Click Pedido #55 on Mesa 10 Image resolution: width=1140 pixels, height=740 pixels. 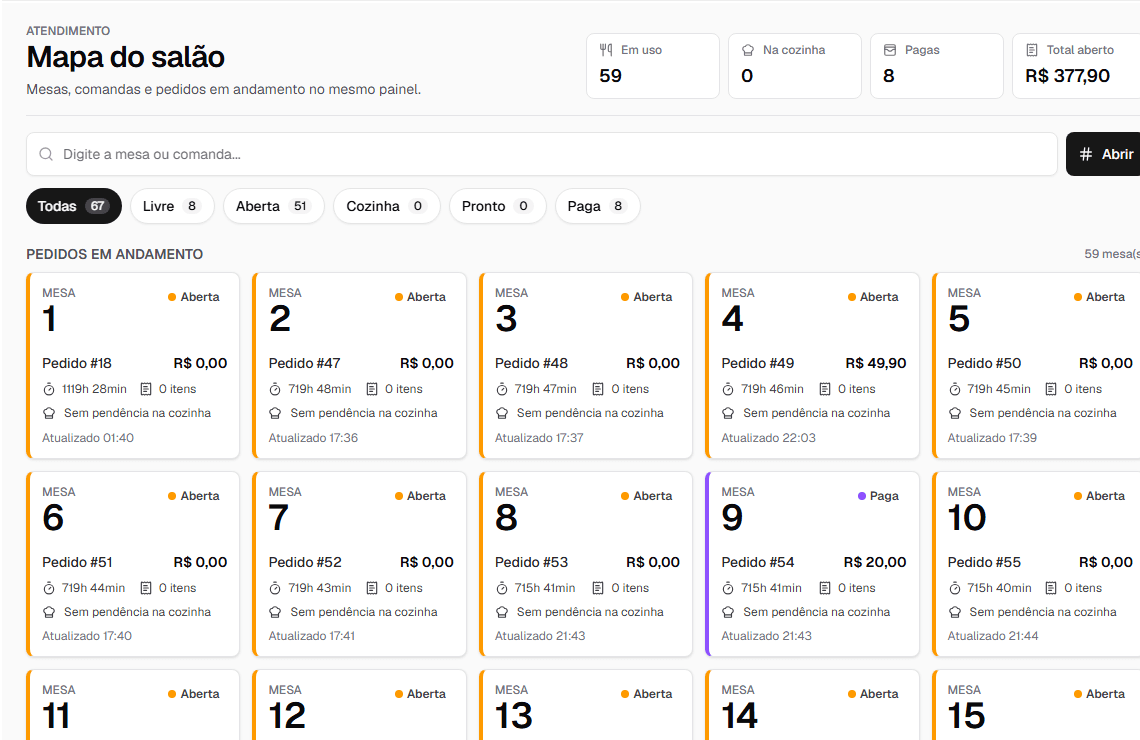[984, 563]
